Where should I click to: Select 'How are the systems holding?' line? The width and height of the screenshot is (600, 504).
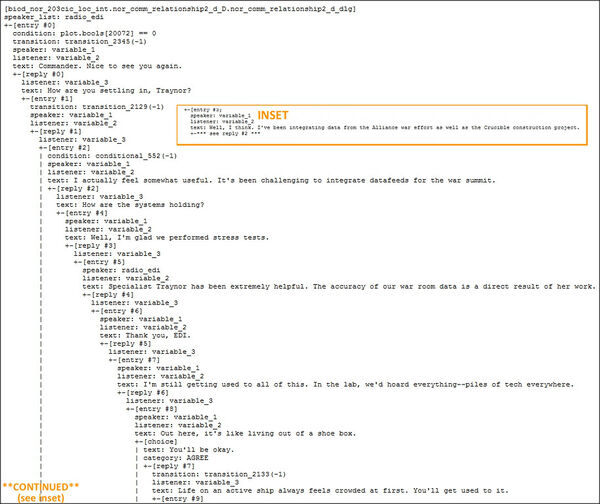[130, 205]
